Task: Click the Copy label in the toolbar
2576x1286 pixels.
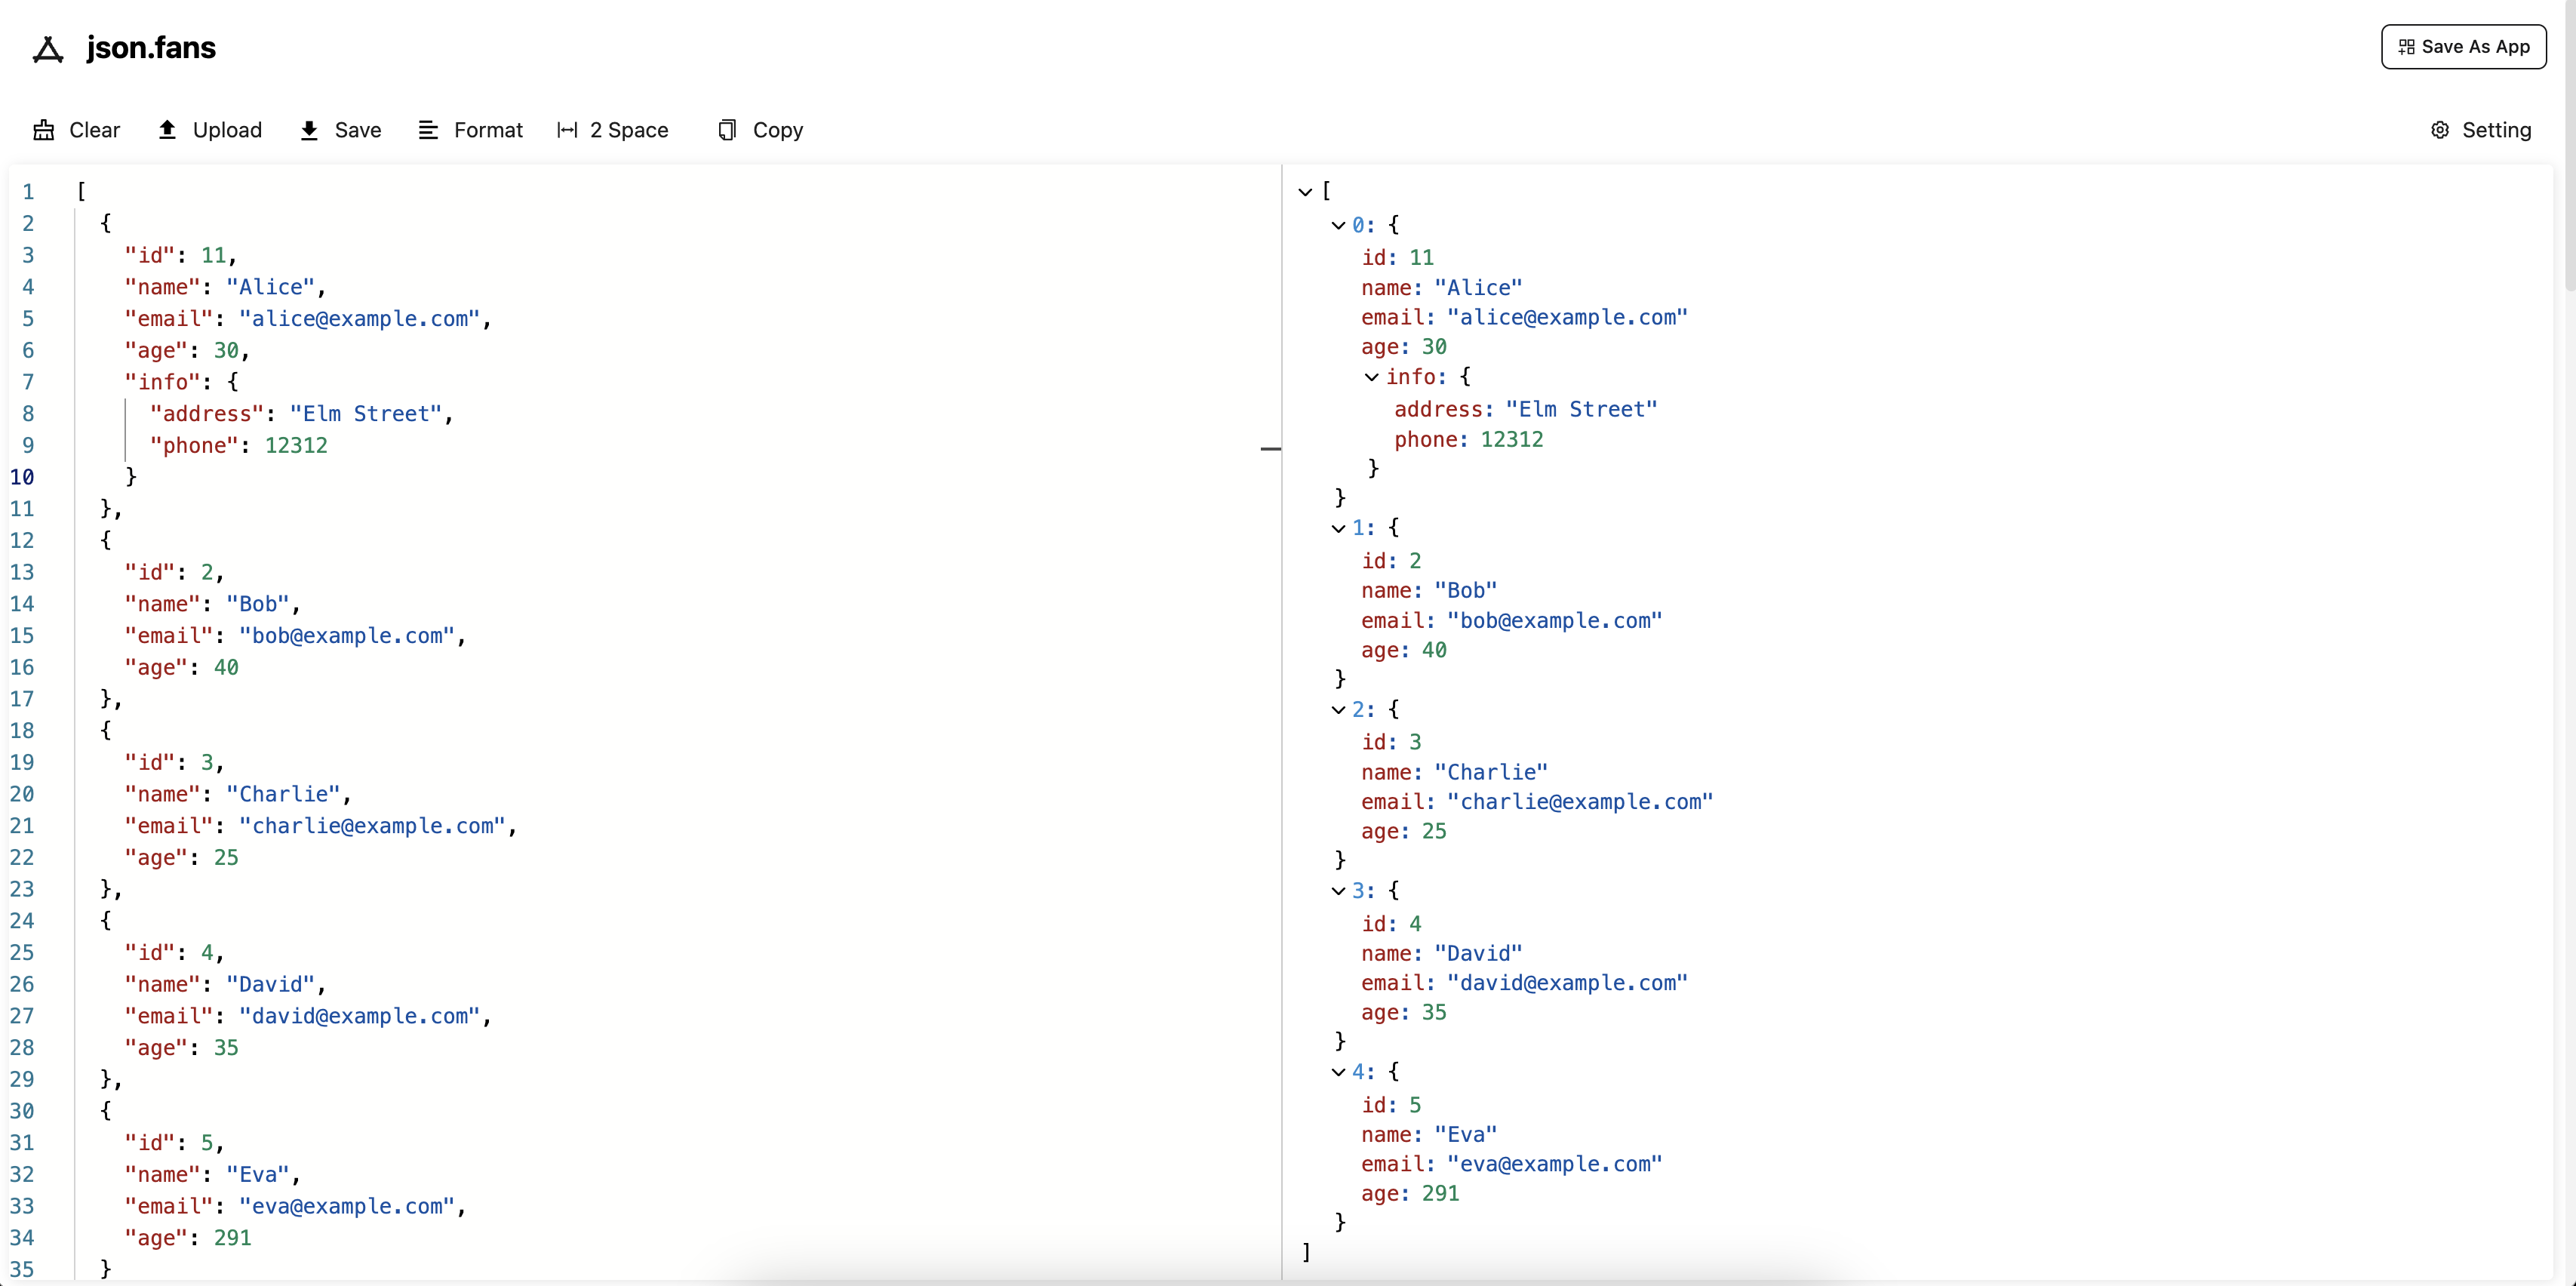Action: pyautogui.click(x=778, y=130)
